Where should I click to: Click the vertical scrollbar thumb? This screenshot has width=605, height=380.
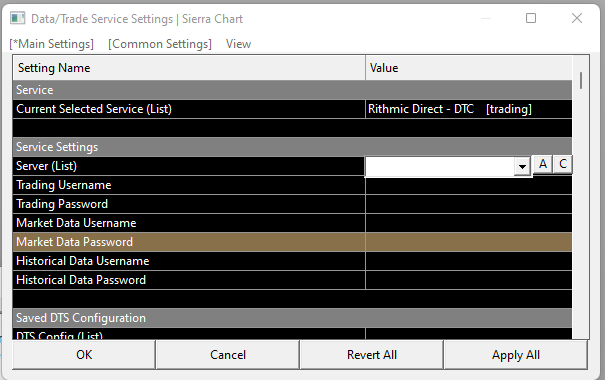[581, 80]
